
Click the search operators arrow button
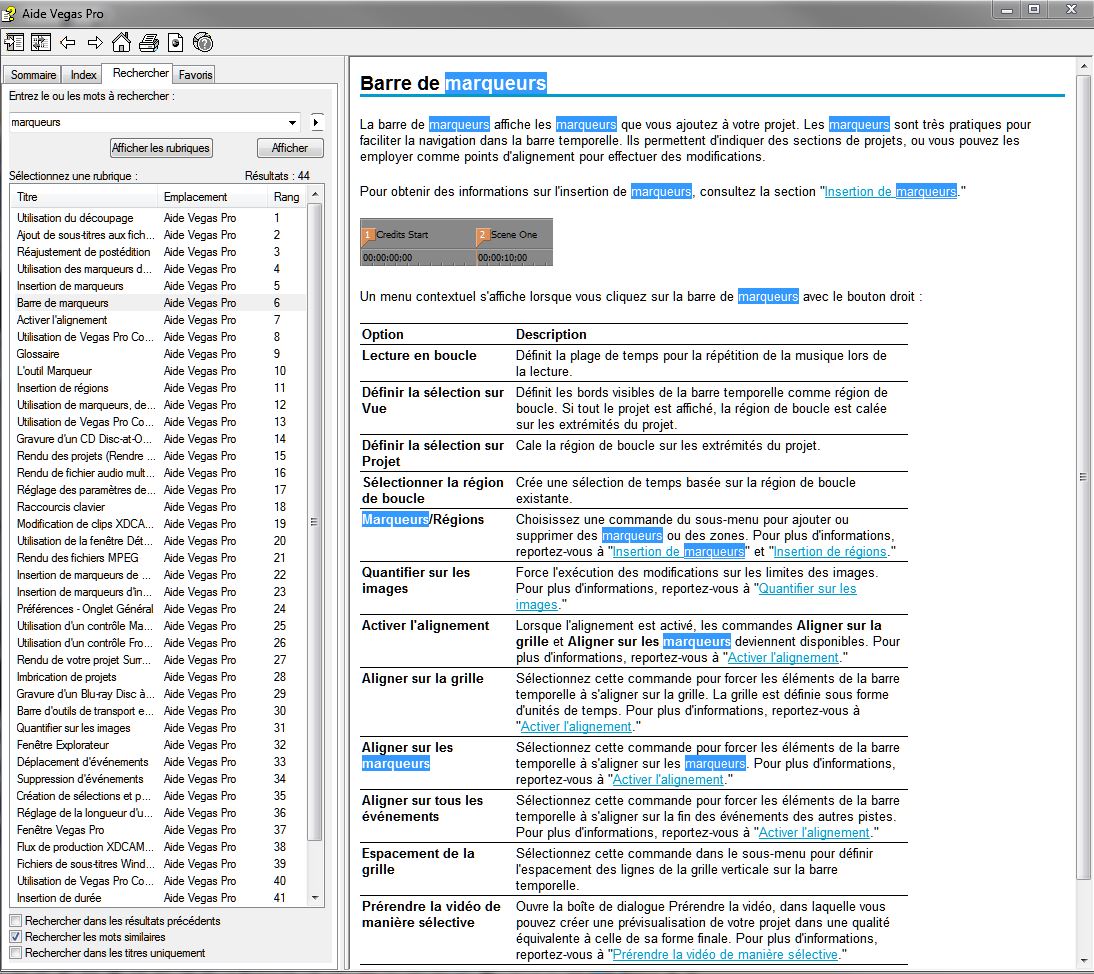pyautogui.click(x=317, y=122)
